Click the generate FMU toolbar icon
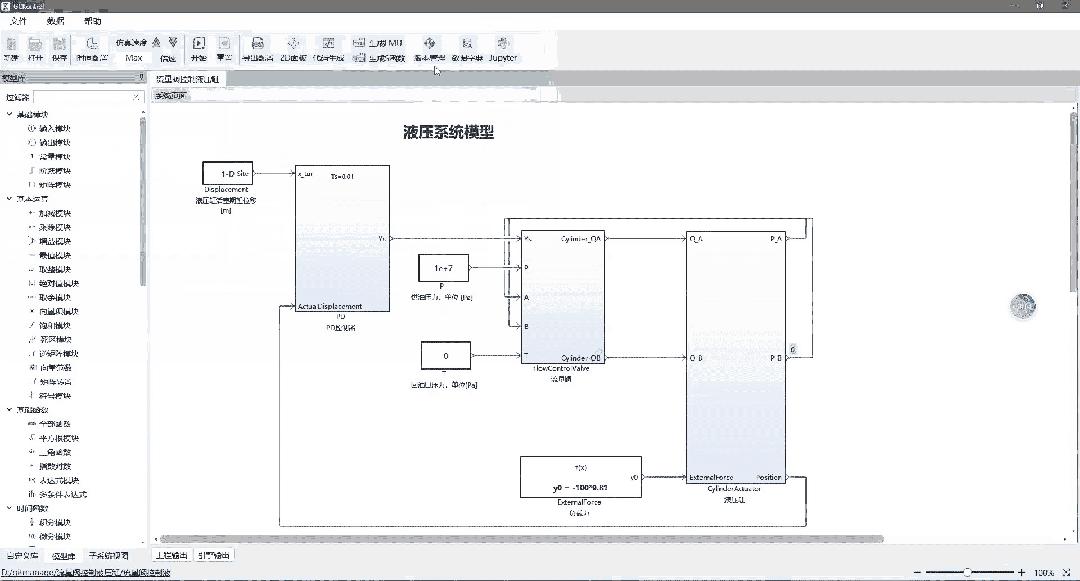This screenshot has width=1080, height=581. (x=377, y=43)
